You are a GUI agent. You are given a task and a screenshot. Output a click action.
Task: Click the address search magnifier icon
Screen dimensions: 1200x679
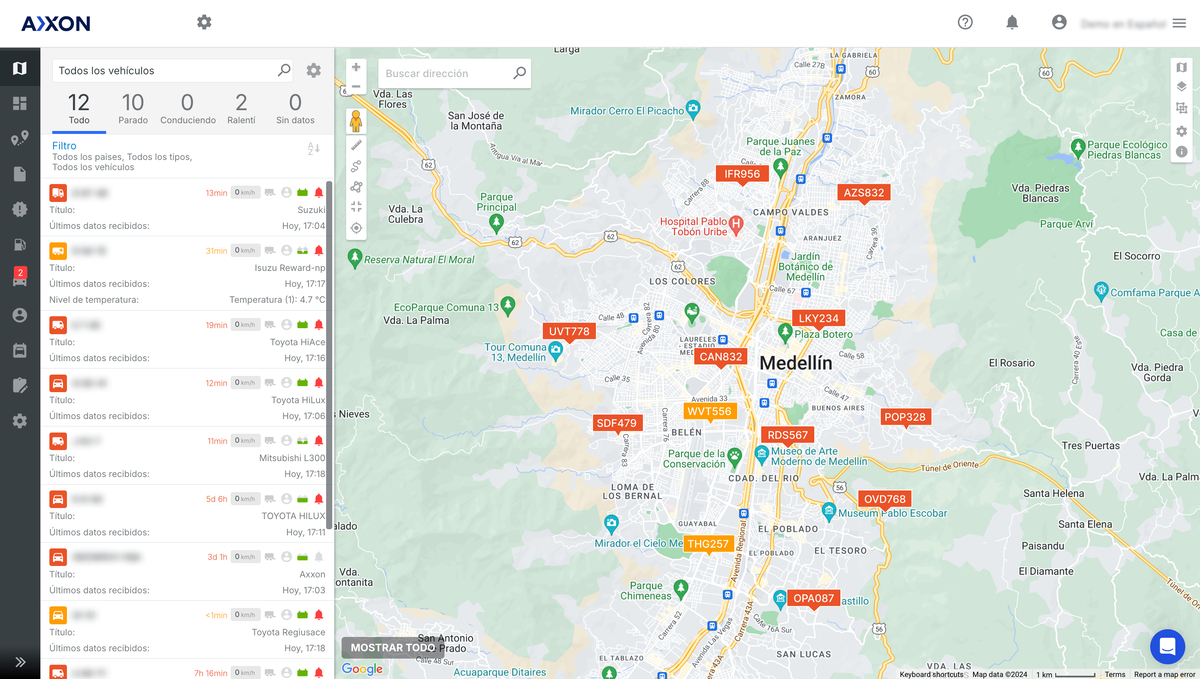519,73
